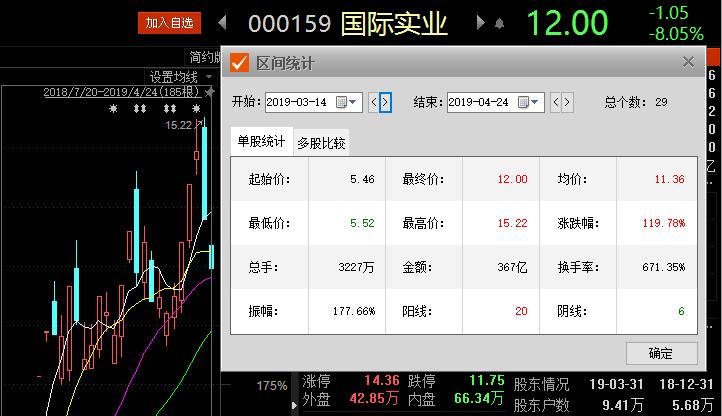Click the first snowflake marker above the chart

(x=113, y=109)
